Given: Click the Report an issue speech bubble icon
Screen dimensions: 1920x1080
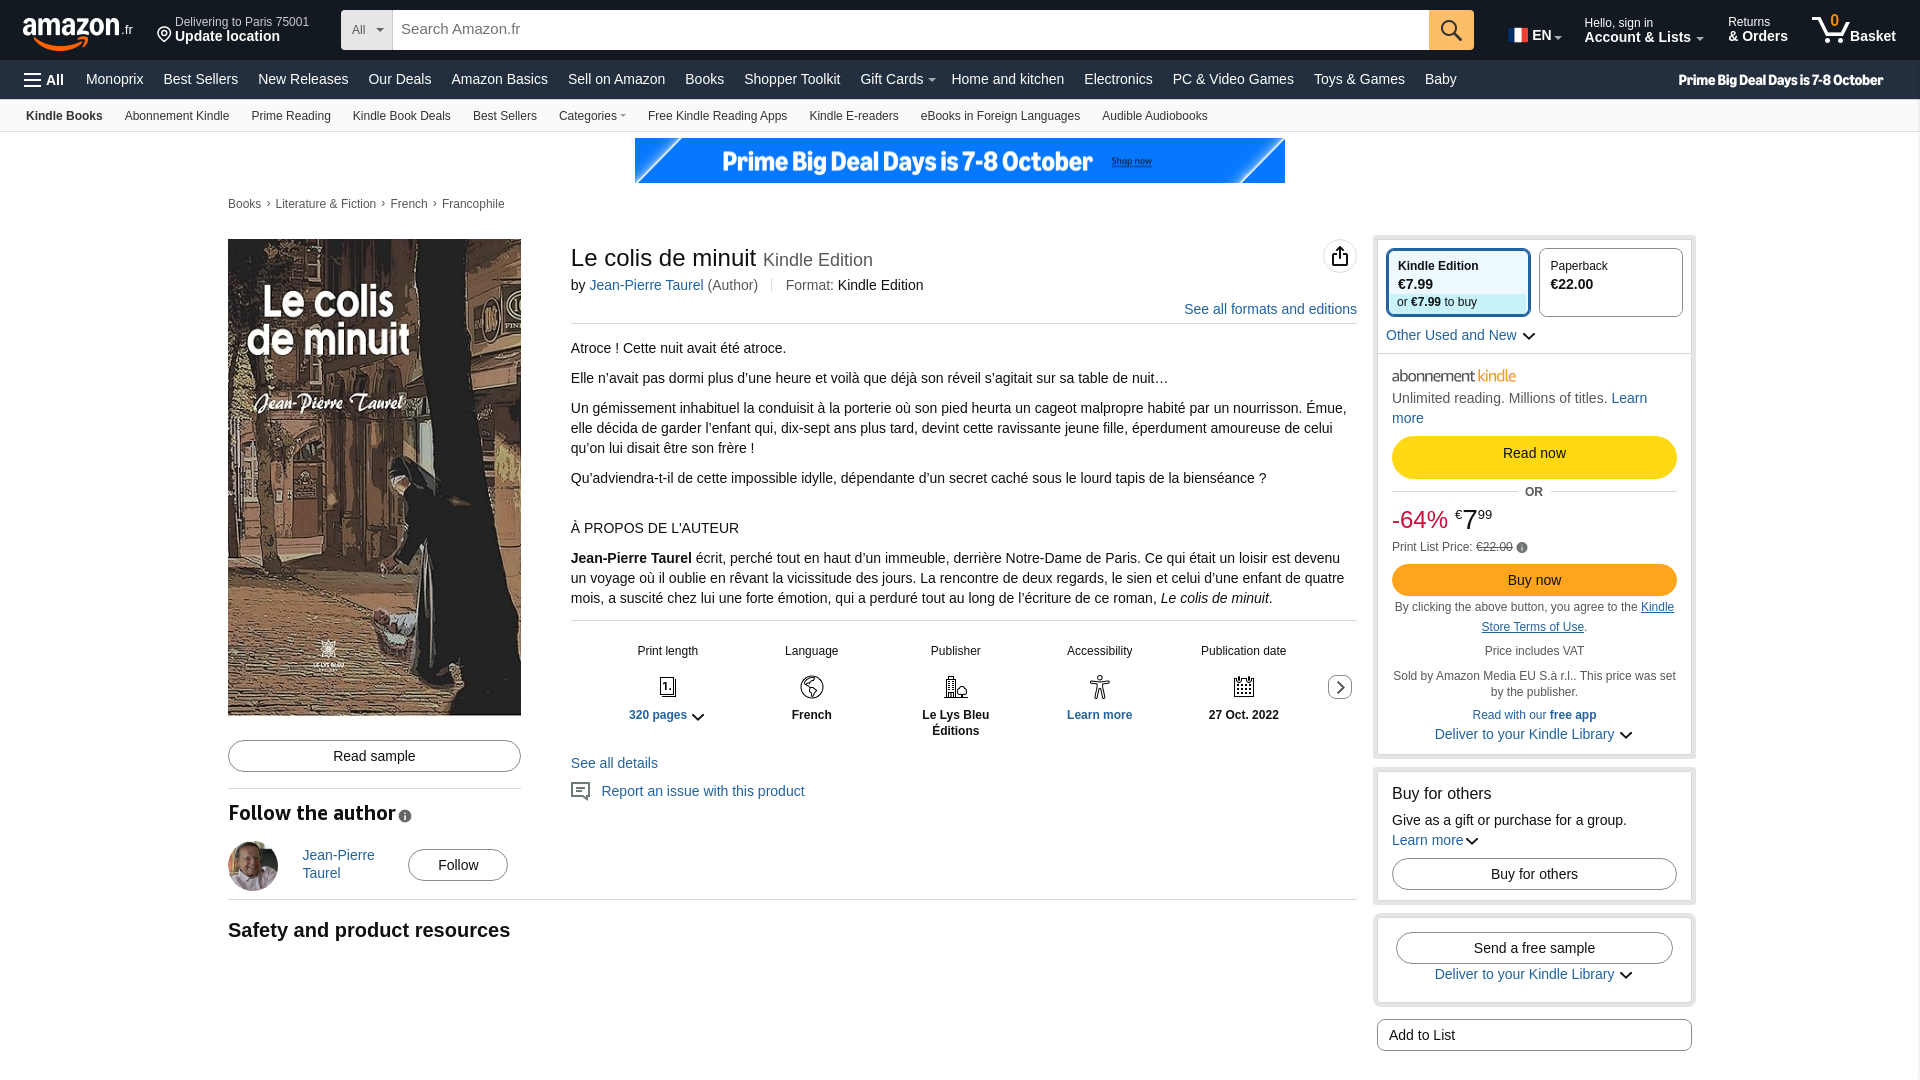Looking at the screenshot, I should 580,791.
